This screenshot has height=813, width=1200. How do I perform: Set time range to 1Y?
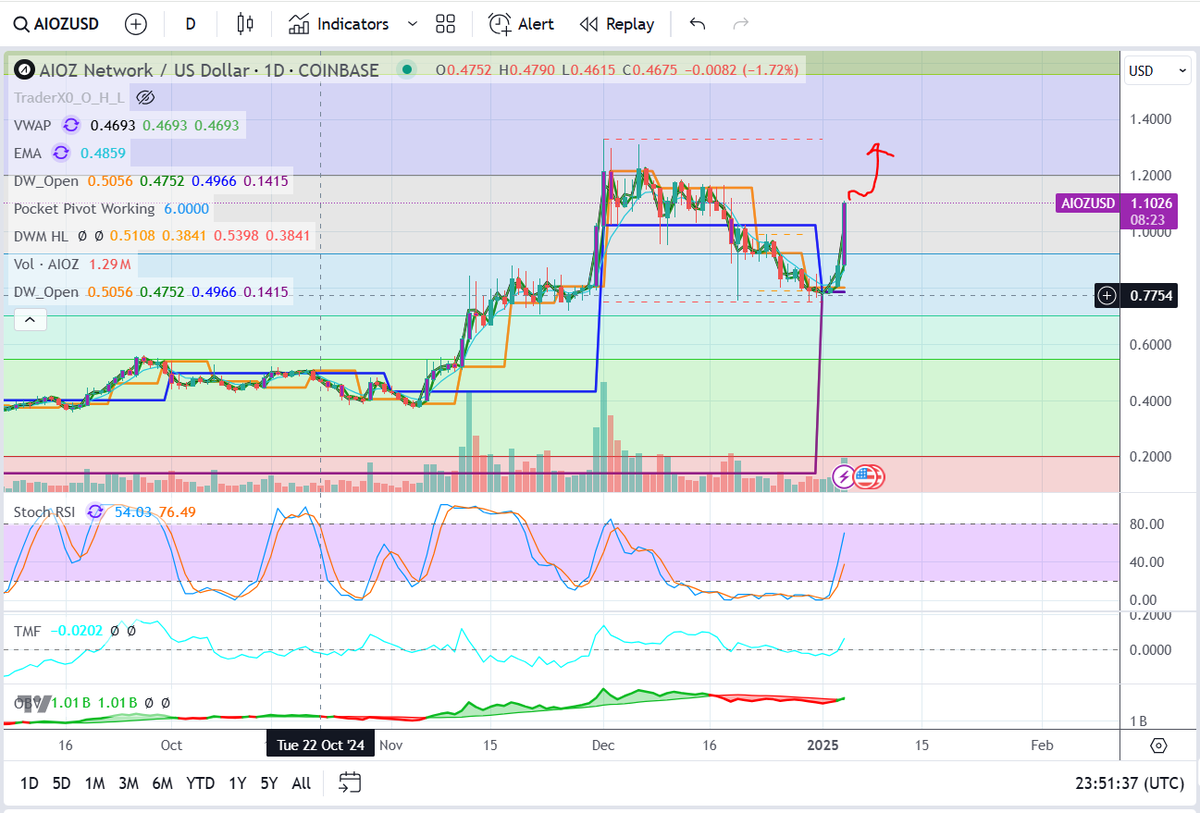(x=237, y=783)
